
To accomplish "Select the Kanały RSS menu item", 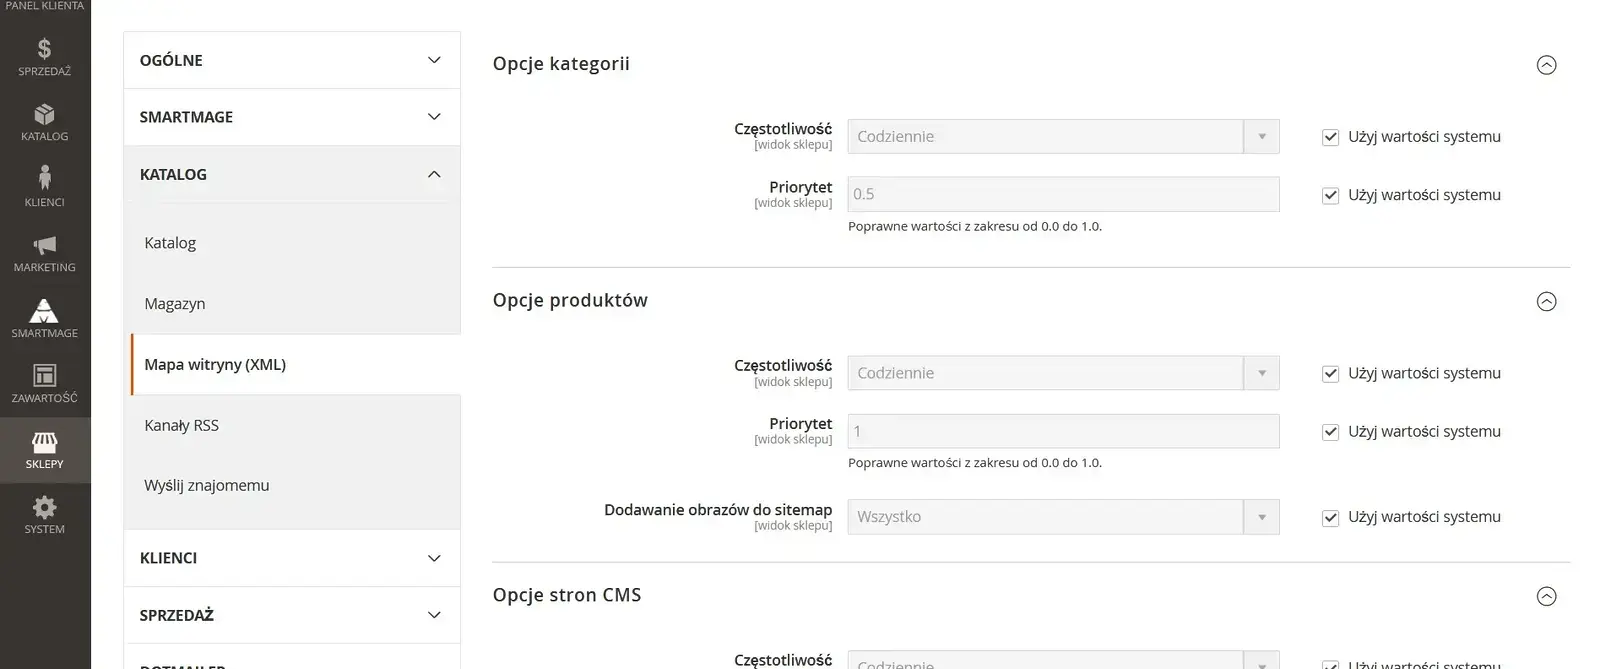I will (181, 425).
